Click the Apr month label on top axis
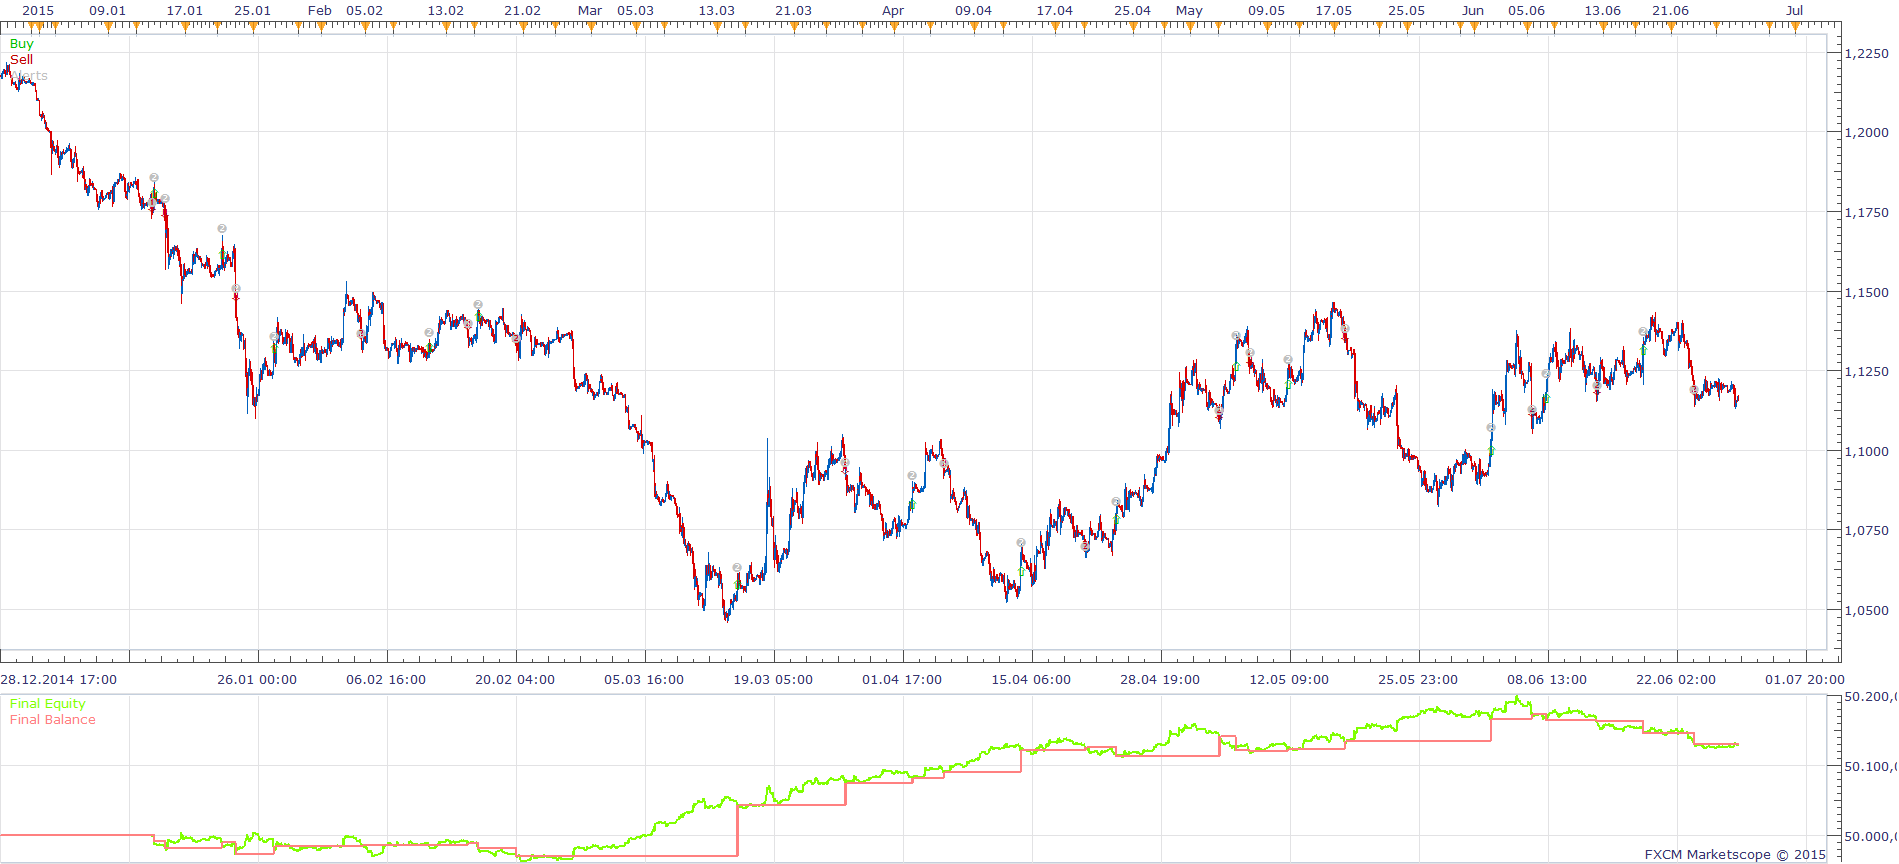The height and width of the screenshot is (864, 1899). coord(893,11)
